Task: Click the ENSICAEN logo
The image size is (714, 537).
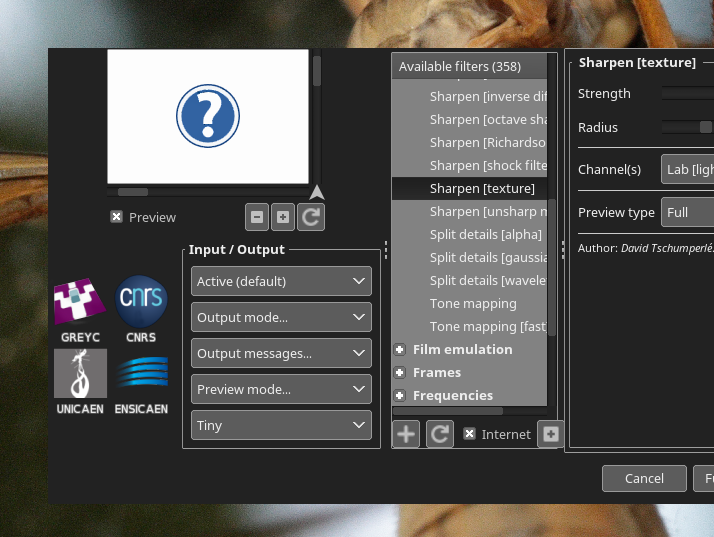Action: tap(141, 385)
